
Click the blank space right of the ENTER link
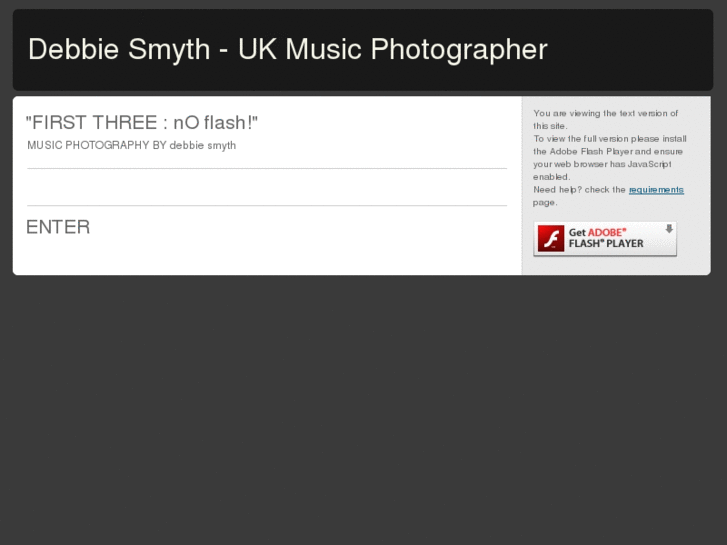(x=300, y=228)
